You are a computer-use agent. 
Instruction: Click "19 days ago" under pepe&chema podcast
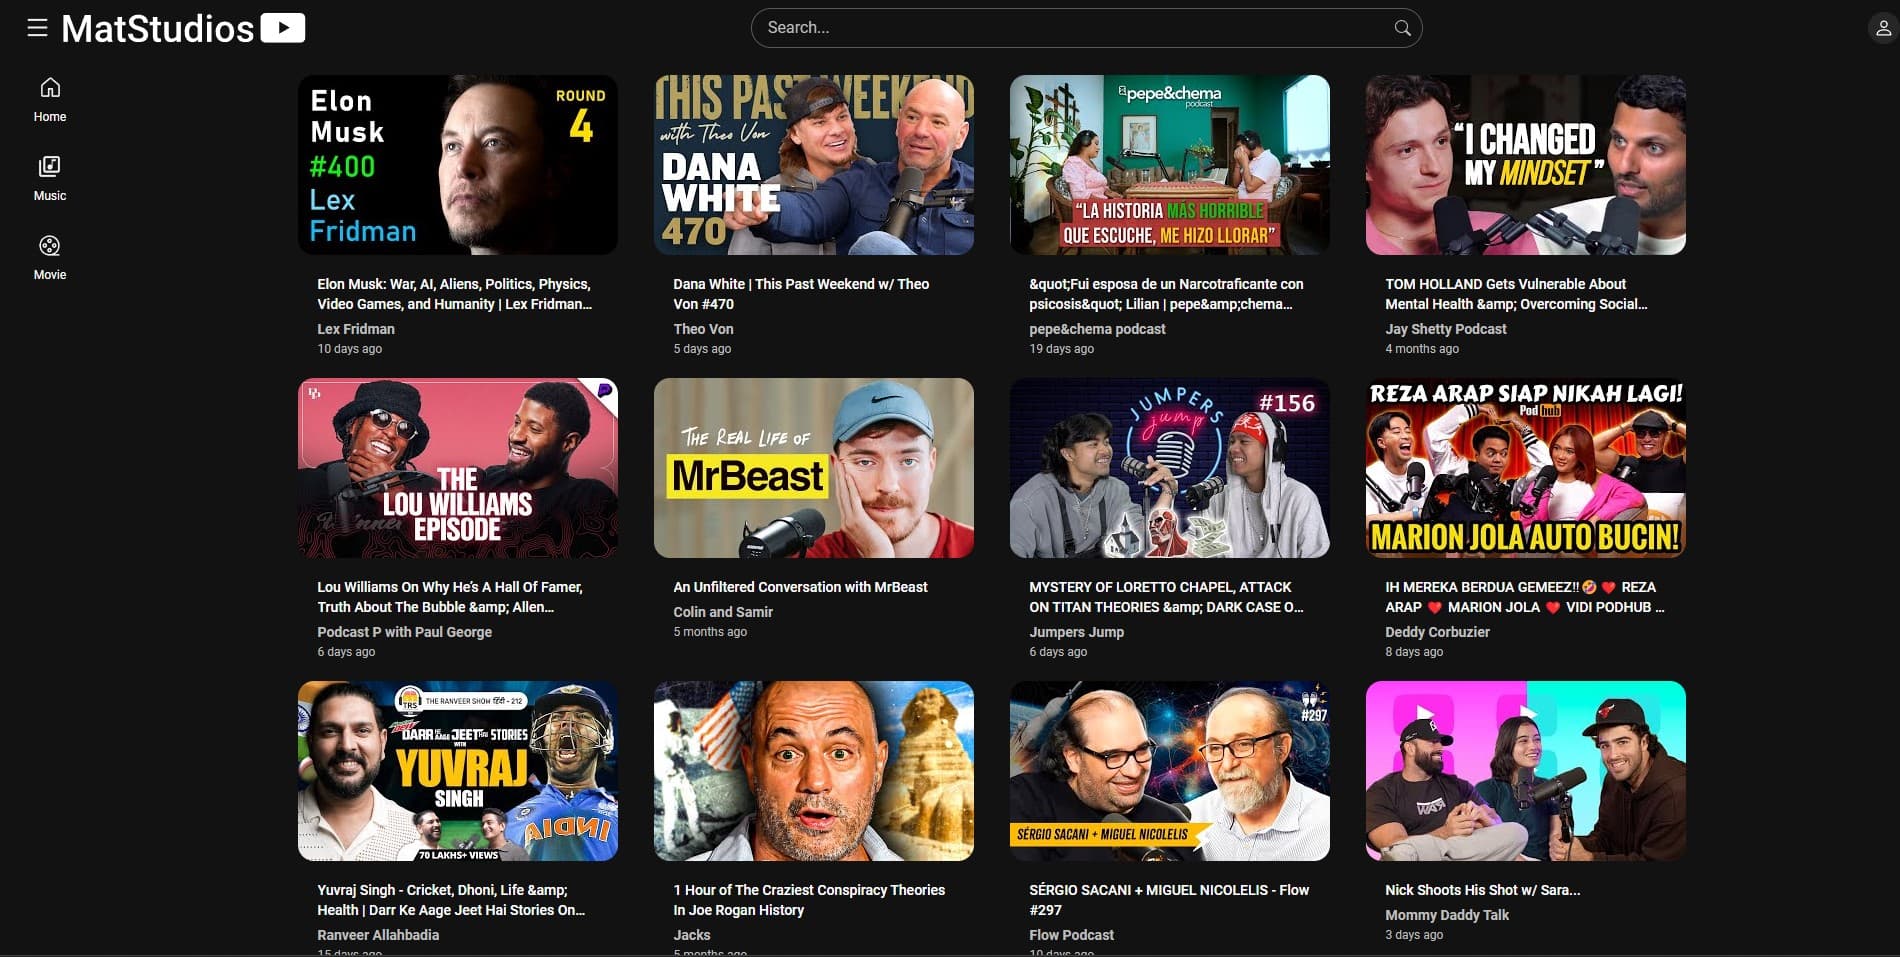pyautogui.click(x=1061, y=349)
